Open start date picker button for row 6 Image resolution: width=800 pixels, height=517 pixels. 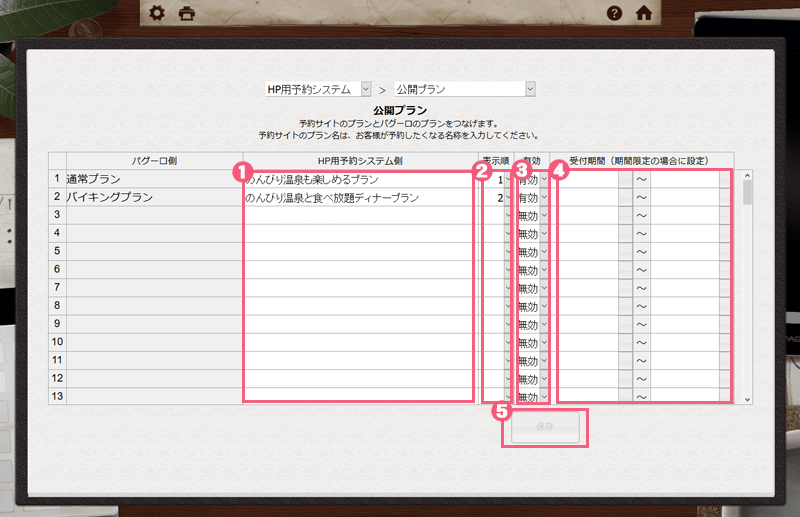click(x=625, y=270)
